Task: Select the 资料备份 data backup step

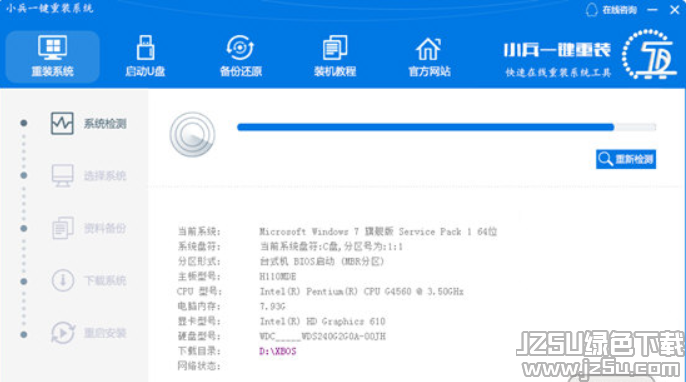Action: (x=89, y=228)
